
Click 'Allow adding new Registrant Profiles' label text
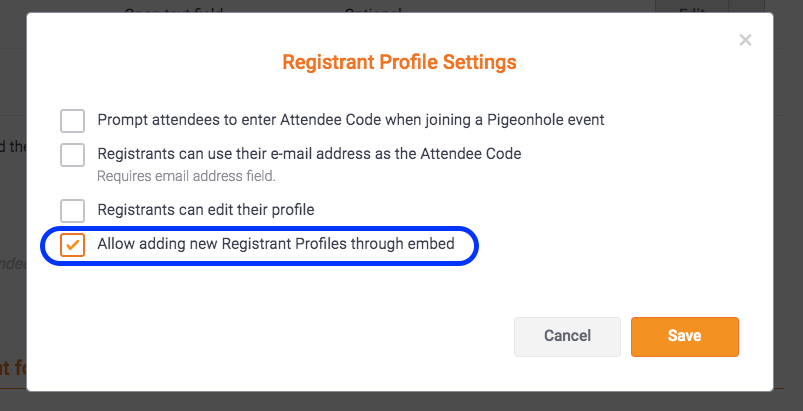pos(276,244)
